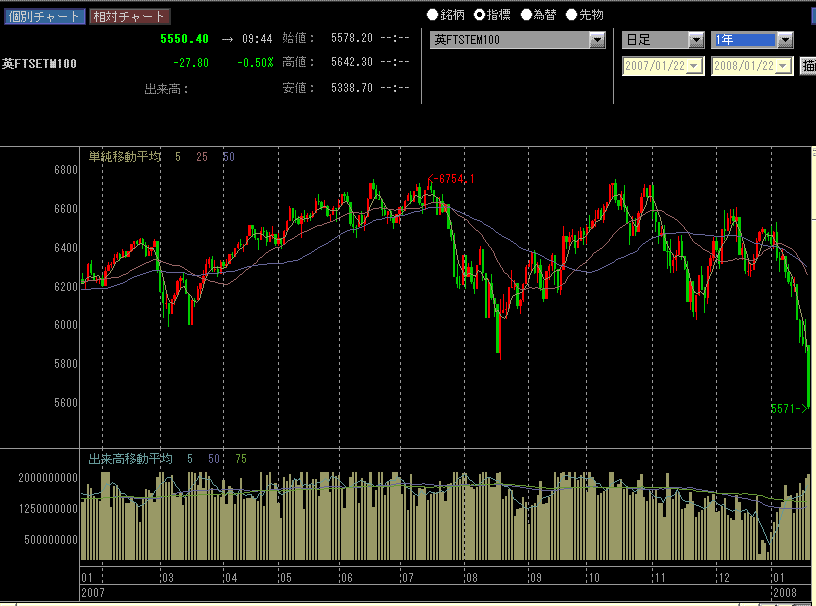This screenshot has width=816, height=606.
Task: Switch to the 相対チャート tab
Action: (129, 16)
